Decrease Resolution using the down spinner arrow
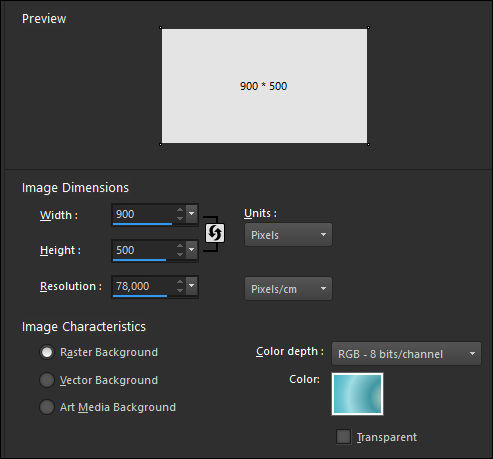This screenshot has width=493, height=459. pos(180,290)
